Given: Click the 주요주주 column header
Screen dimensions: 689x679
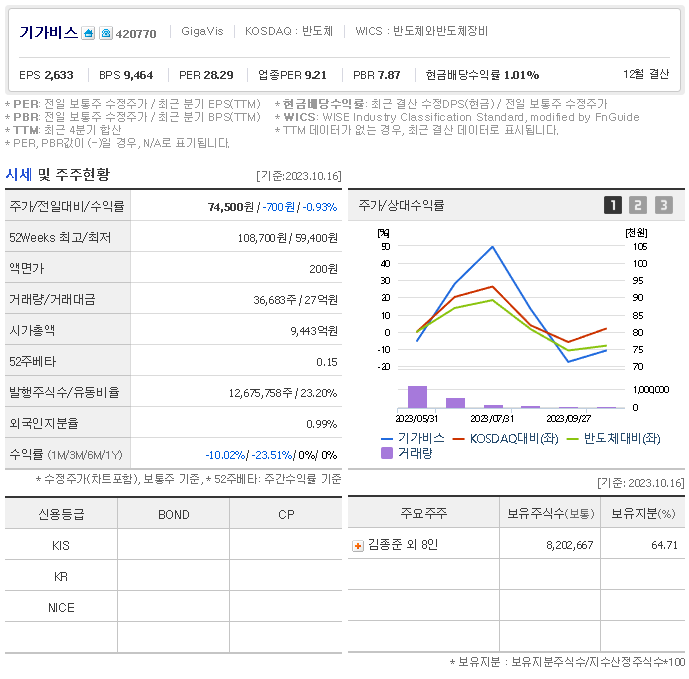Looking at the screenshot, I should tap(424, 513).
